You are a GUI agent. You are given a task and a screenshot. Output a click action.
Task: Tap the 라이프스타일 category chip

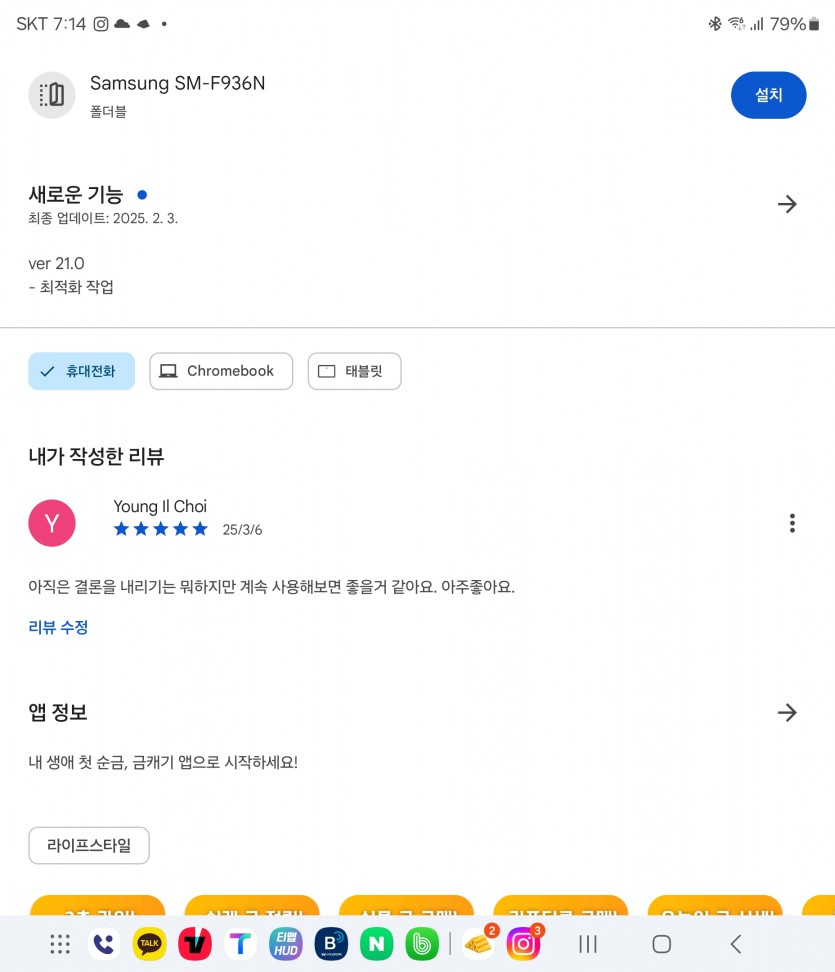pos(89,845)
